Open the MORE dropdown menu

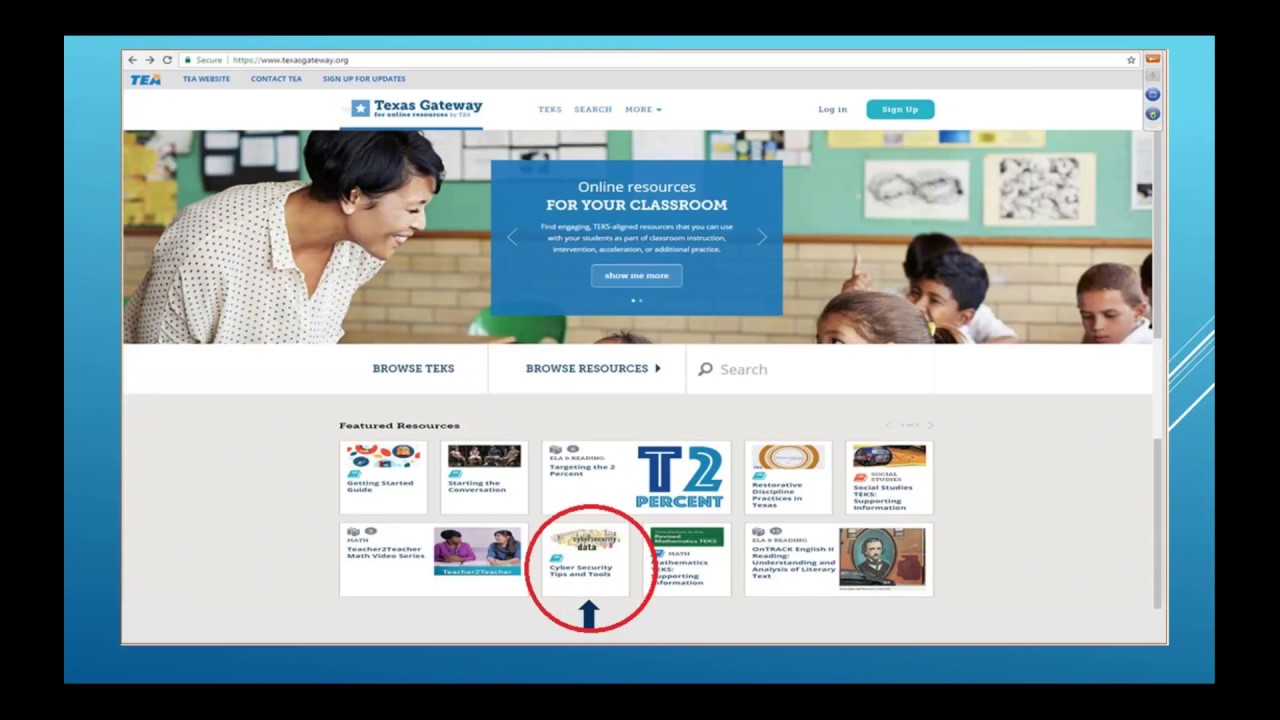pos(643,109)
